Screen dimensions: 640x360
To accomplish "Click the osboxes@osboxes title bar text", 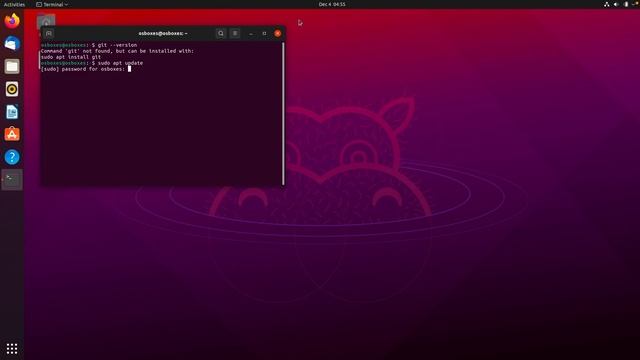I will pyautogui.click(x=163, y=33).
